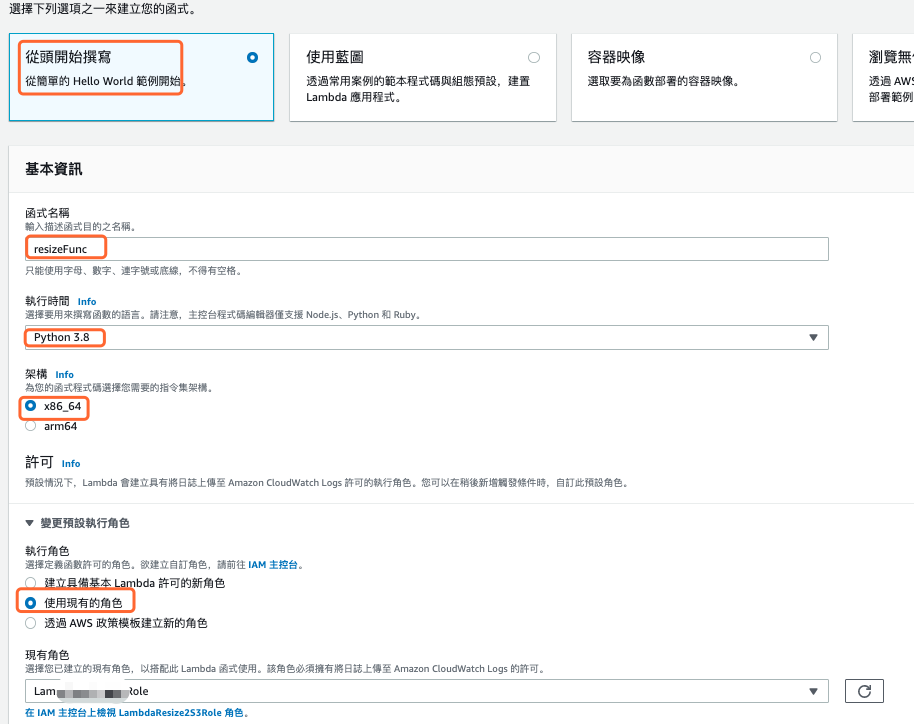Open the 執行時間 Python 3.8 dropdown
The width and height of the screenshot is (914, 724).
pyautogui.click(x=427, y=338)
